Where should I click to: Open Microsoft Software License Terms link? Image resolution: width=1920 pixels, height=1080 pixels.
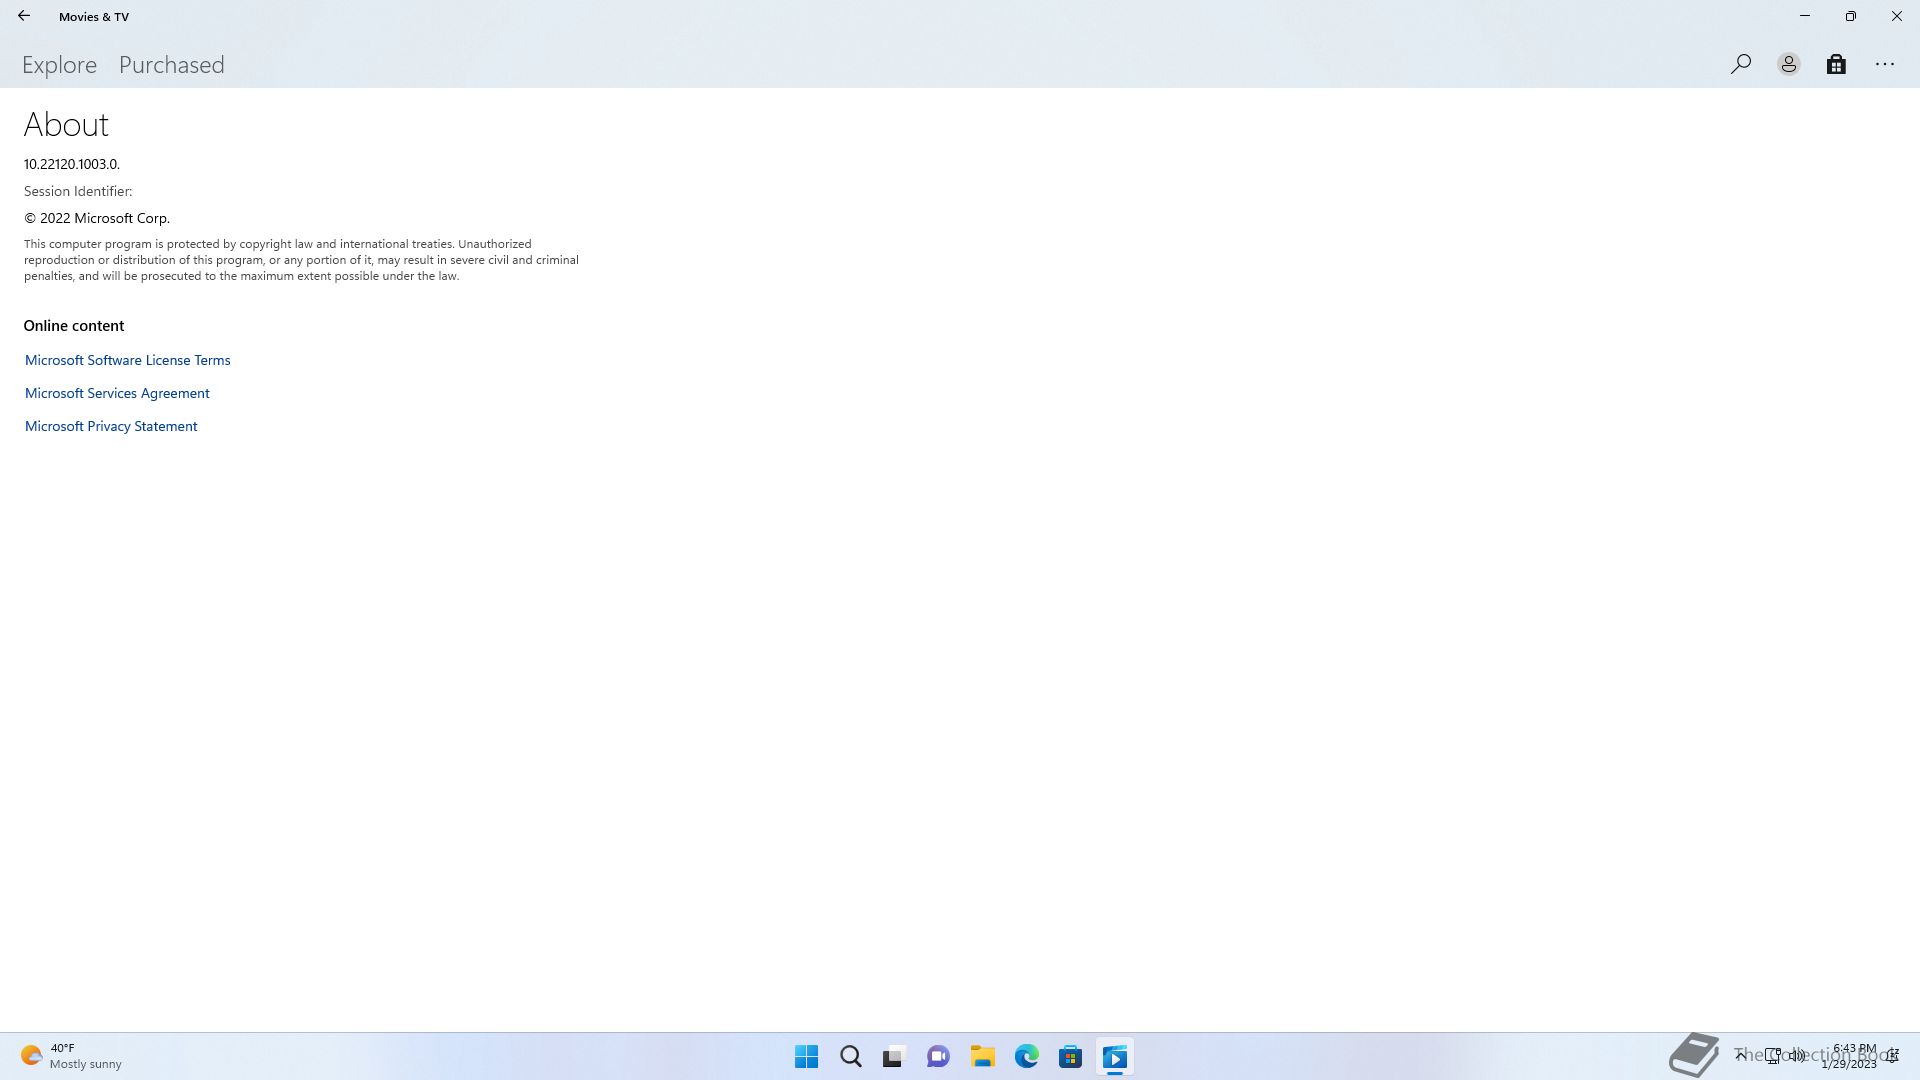pyautogui.click(x=127, y=360)
